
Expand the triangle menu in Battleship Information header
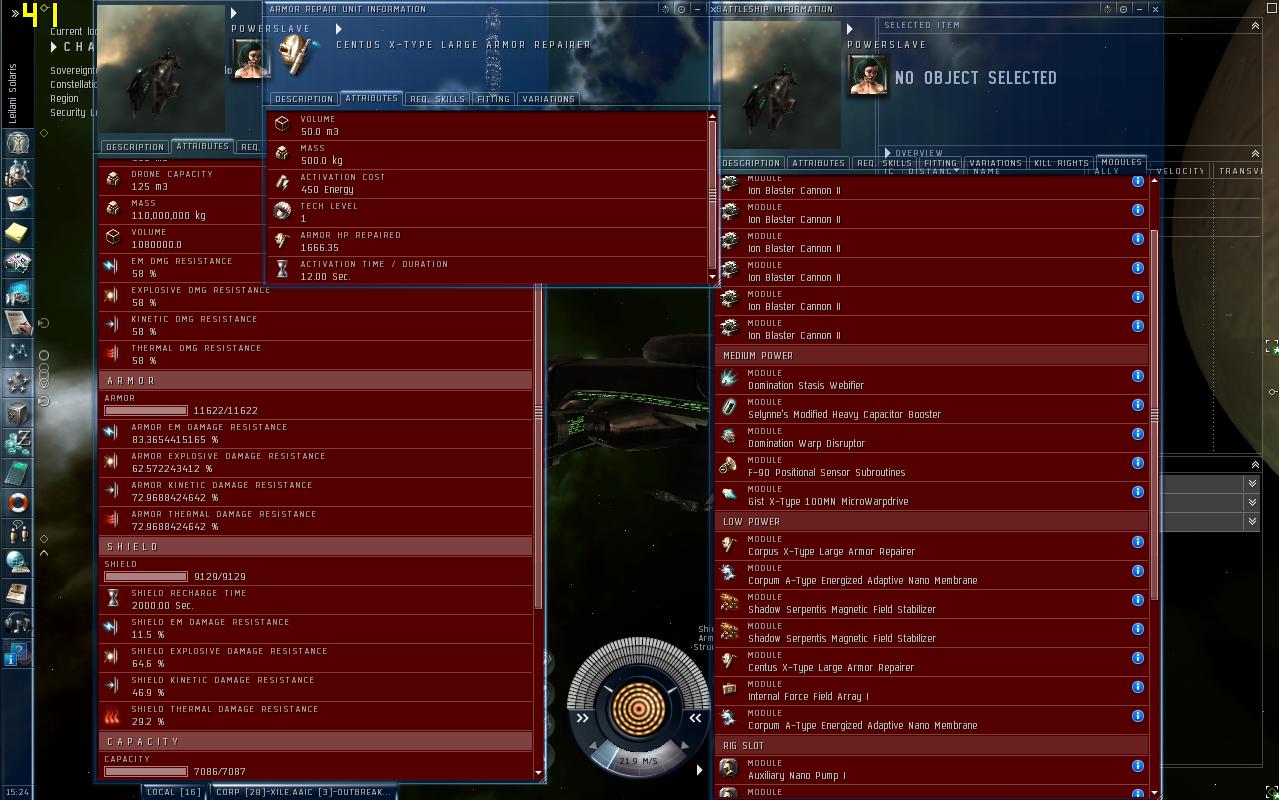850,29
